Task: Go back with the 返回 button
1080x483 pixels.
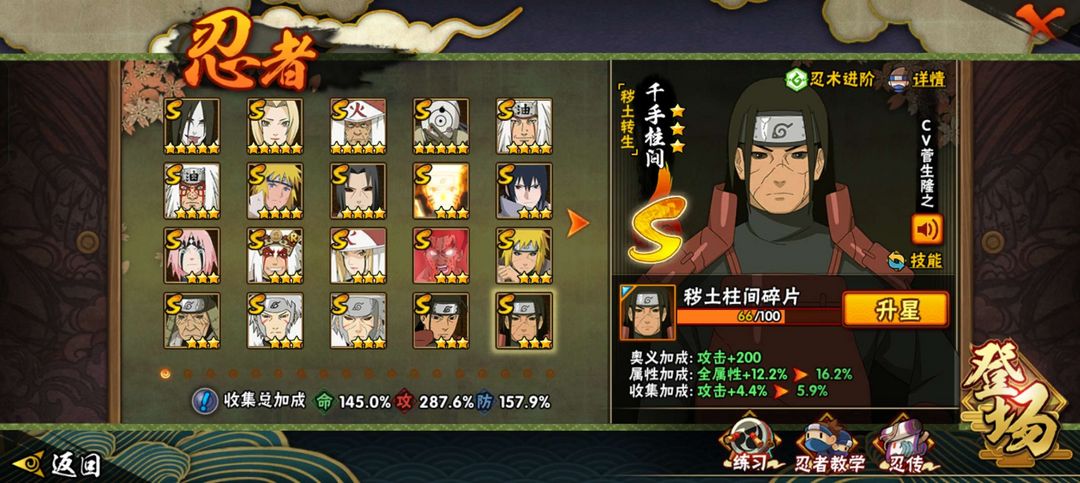Action: [58, 464]
